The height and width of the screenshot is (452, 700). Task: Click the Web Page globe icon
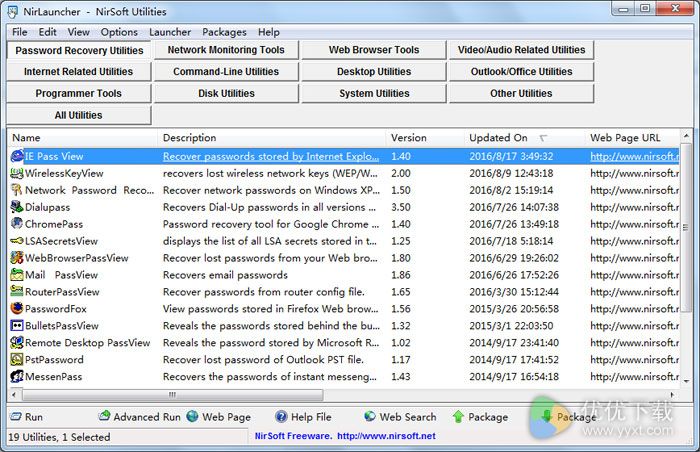pyautogui.click(x=192, y=416)
